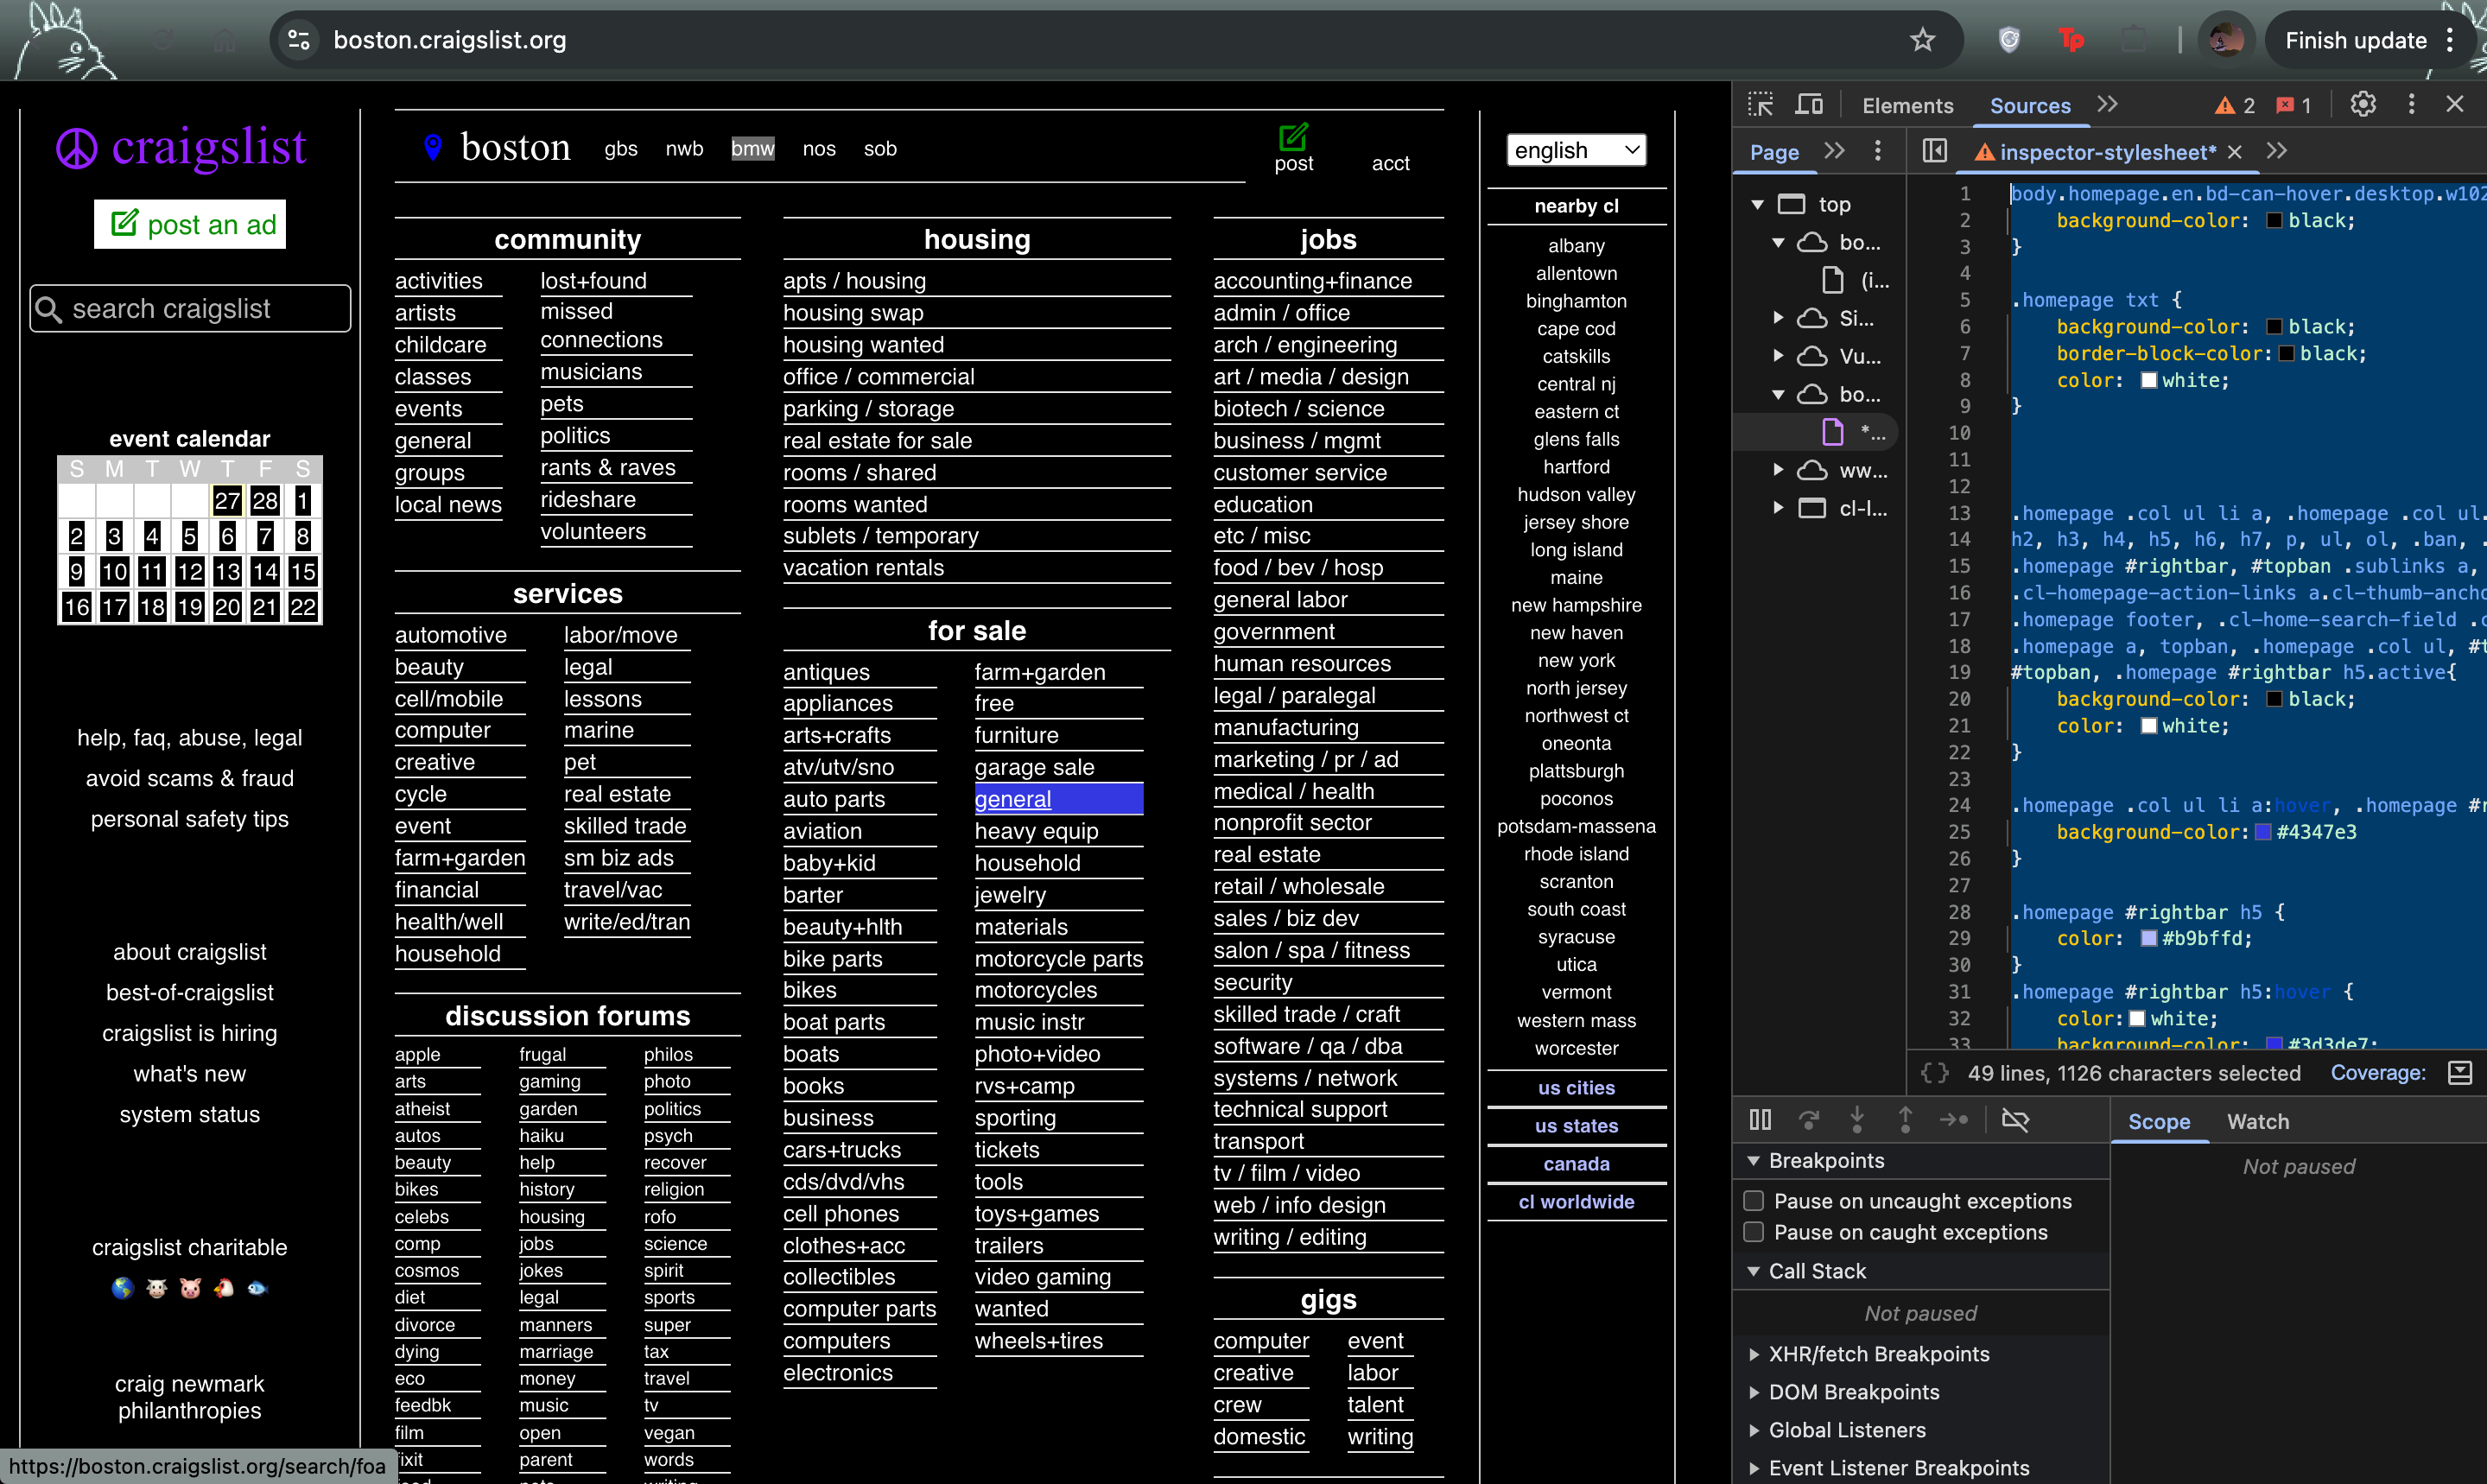Open the housing swap link
Screen dimensions: 2487x1484
coord(853,313)
